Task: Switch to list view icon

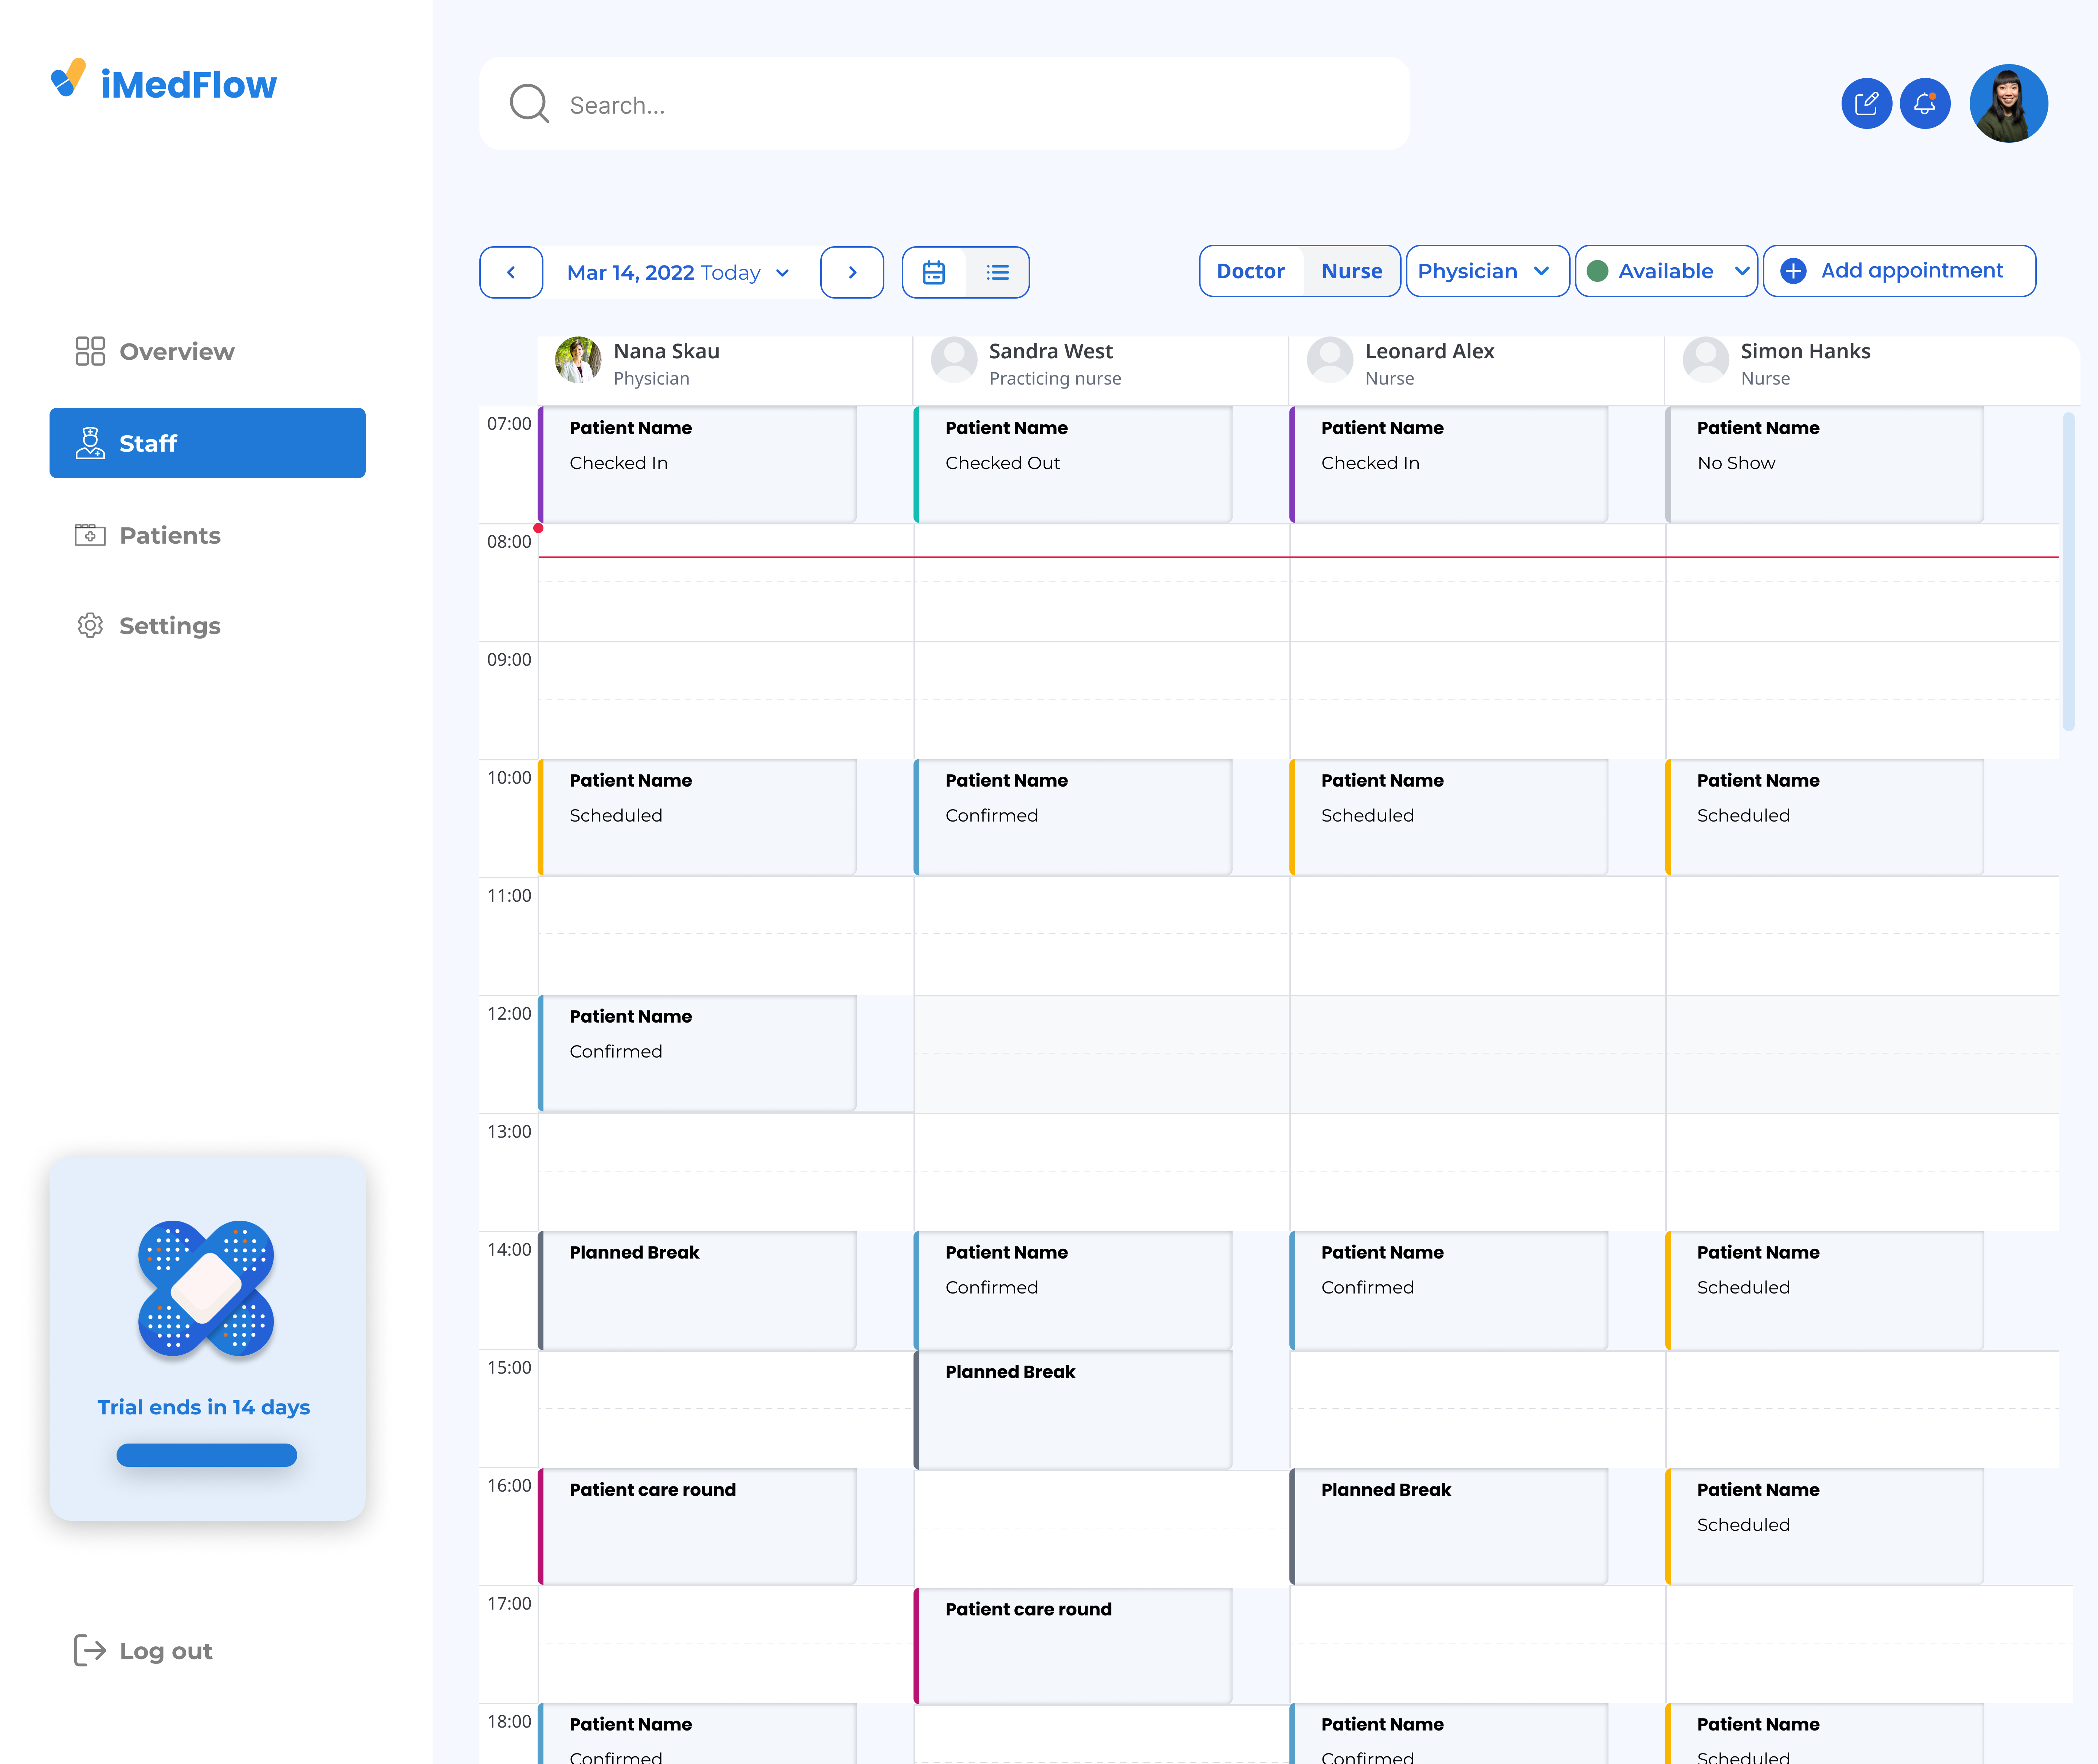Action: point(998,272)
